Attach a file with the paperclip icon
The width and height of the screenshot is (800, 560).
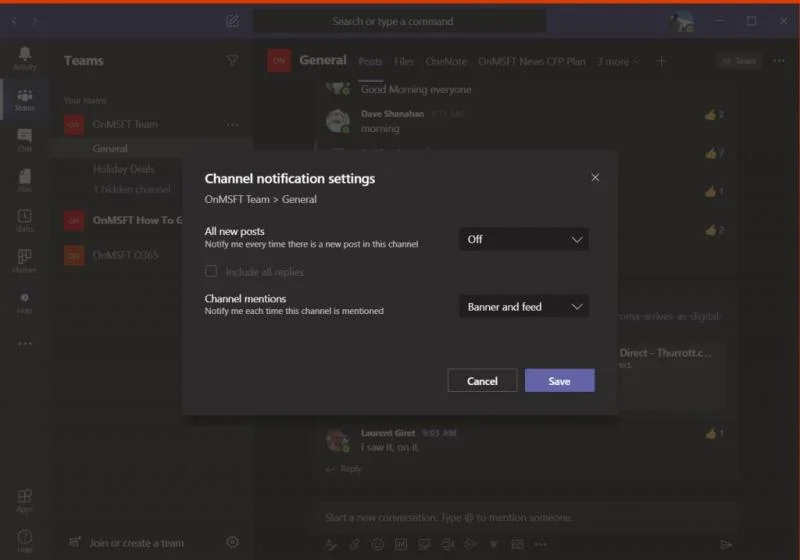(355, 545)
